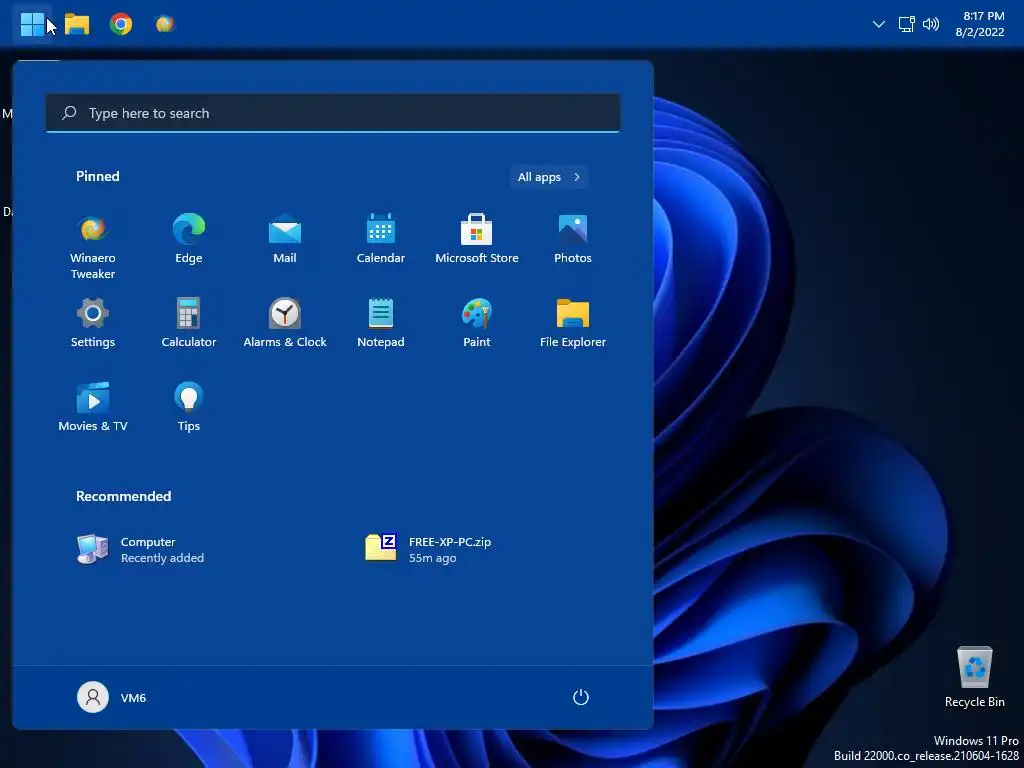
Task: Launch Google Chrome from the taskbar
Action: (121, 24)
